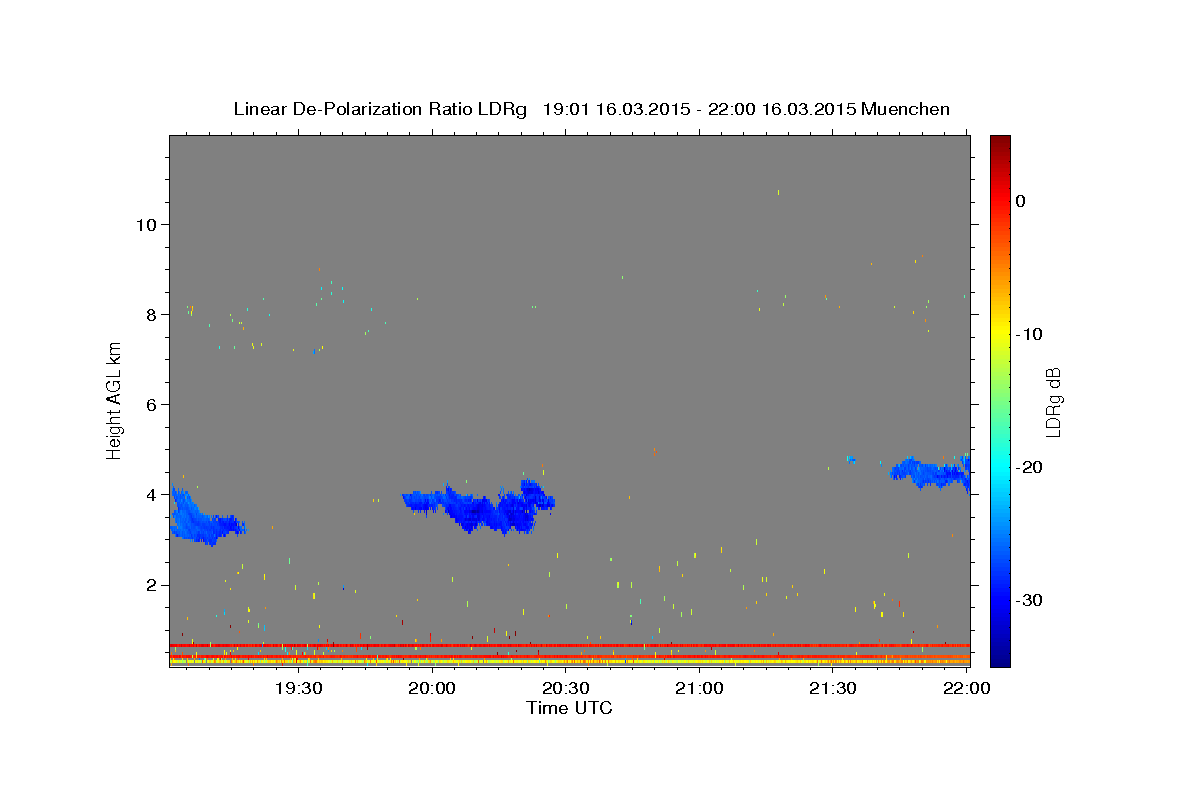Click the 'Height AGL km' axis label
Viewport: 1200px width, 800px height.
[x=115, y=402]
